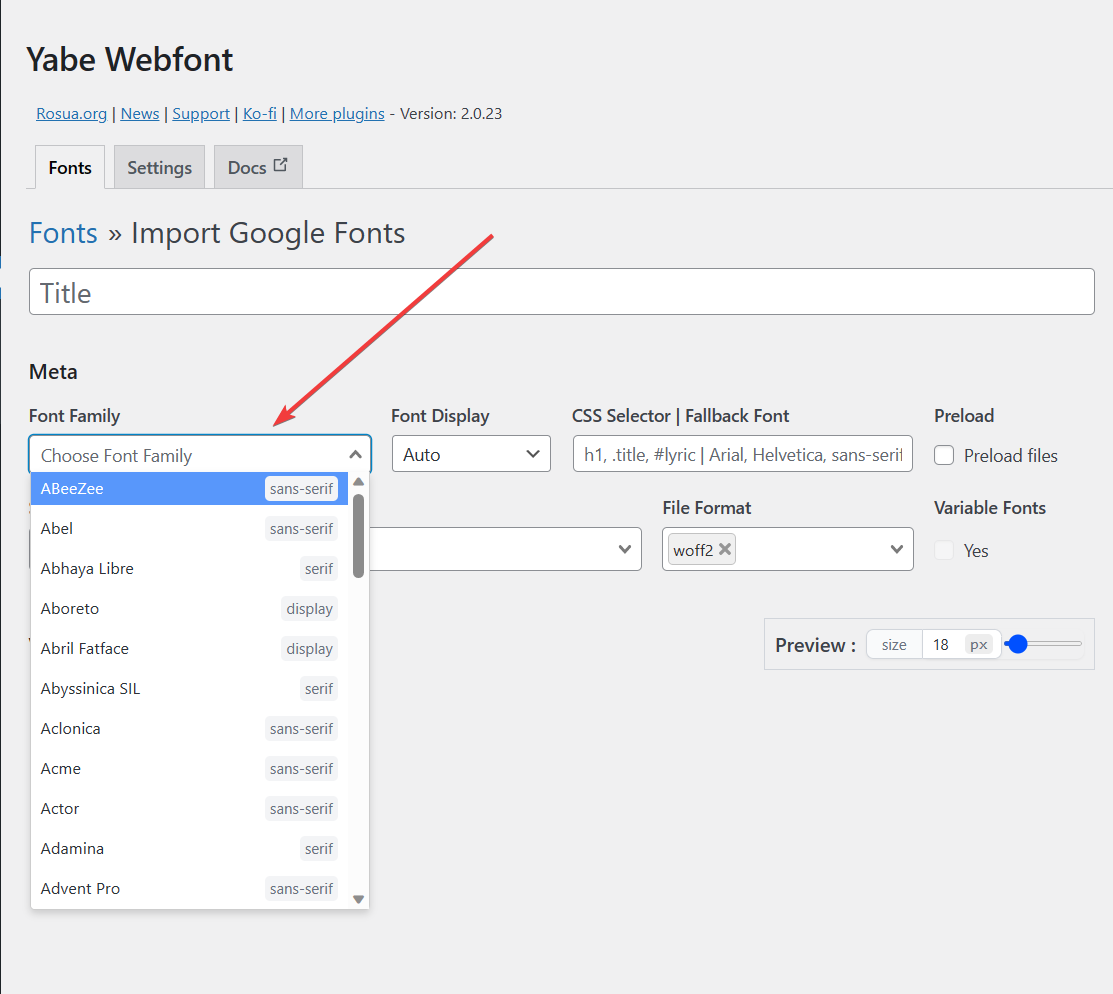Select Abril Fatface font
Image resolution: width=1113 pixels, height=994 pixels.
pos(189,648)
